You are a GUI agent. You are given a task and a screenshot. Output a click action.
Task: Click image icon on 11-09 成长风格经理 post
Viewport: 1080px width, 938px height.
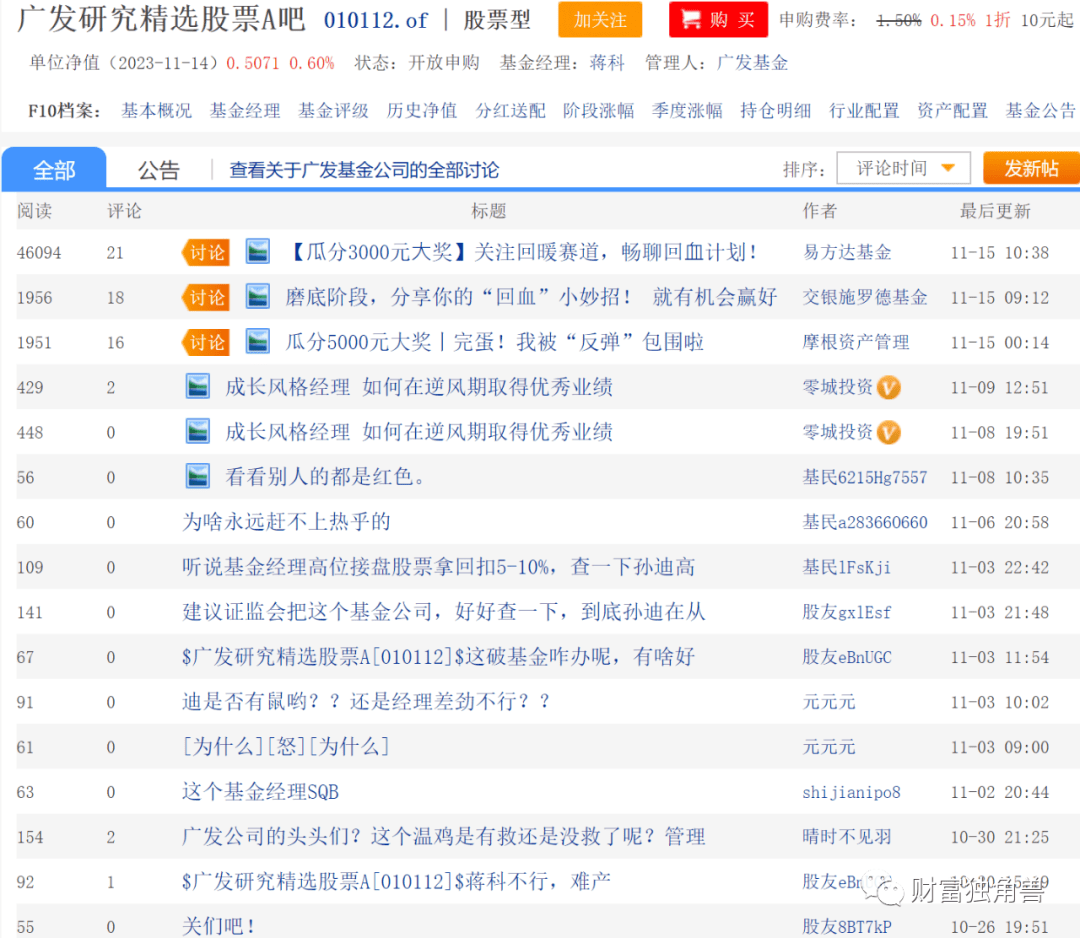coord(198,387)
